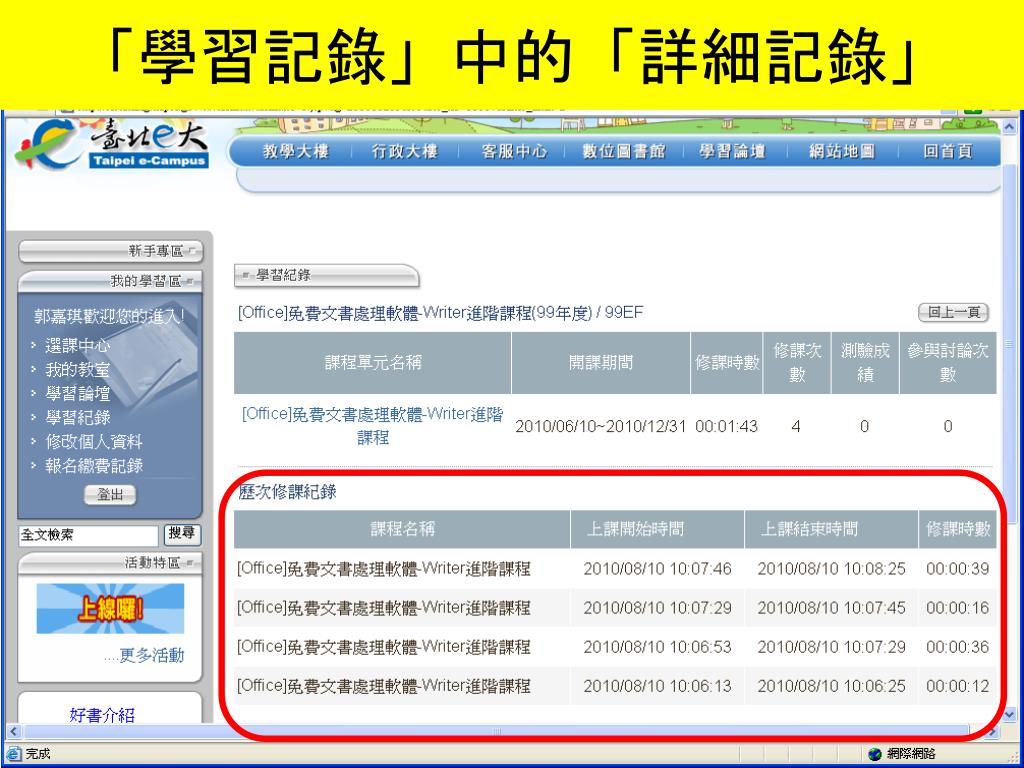Select the 歷次修課紀錄 heading
The image size is (1024, 768).
click(287, 492)
